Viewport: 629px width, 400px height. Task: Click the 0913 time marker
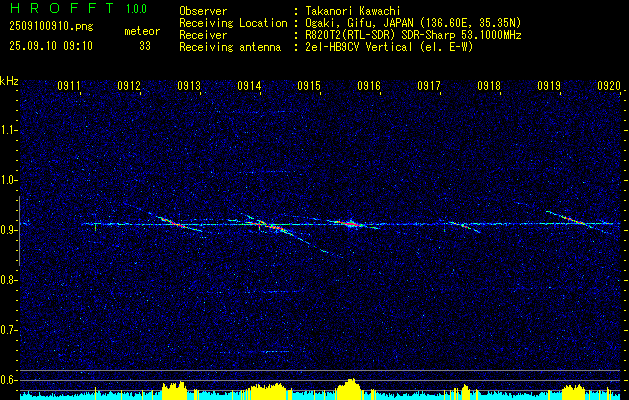(x=189, y=85)
